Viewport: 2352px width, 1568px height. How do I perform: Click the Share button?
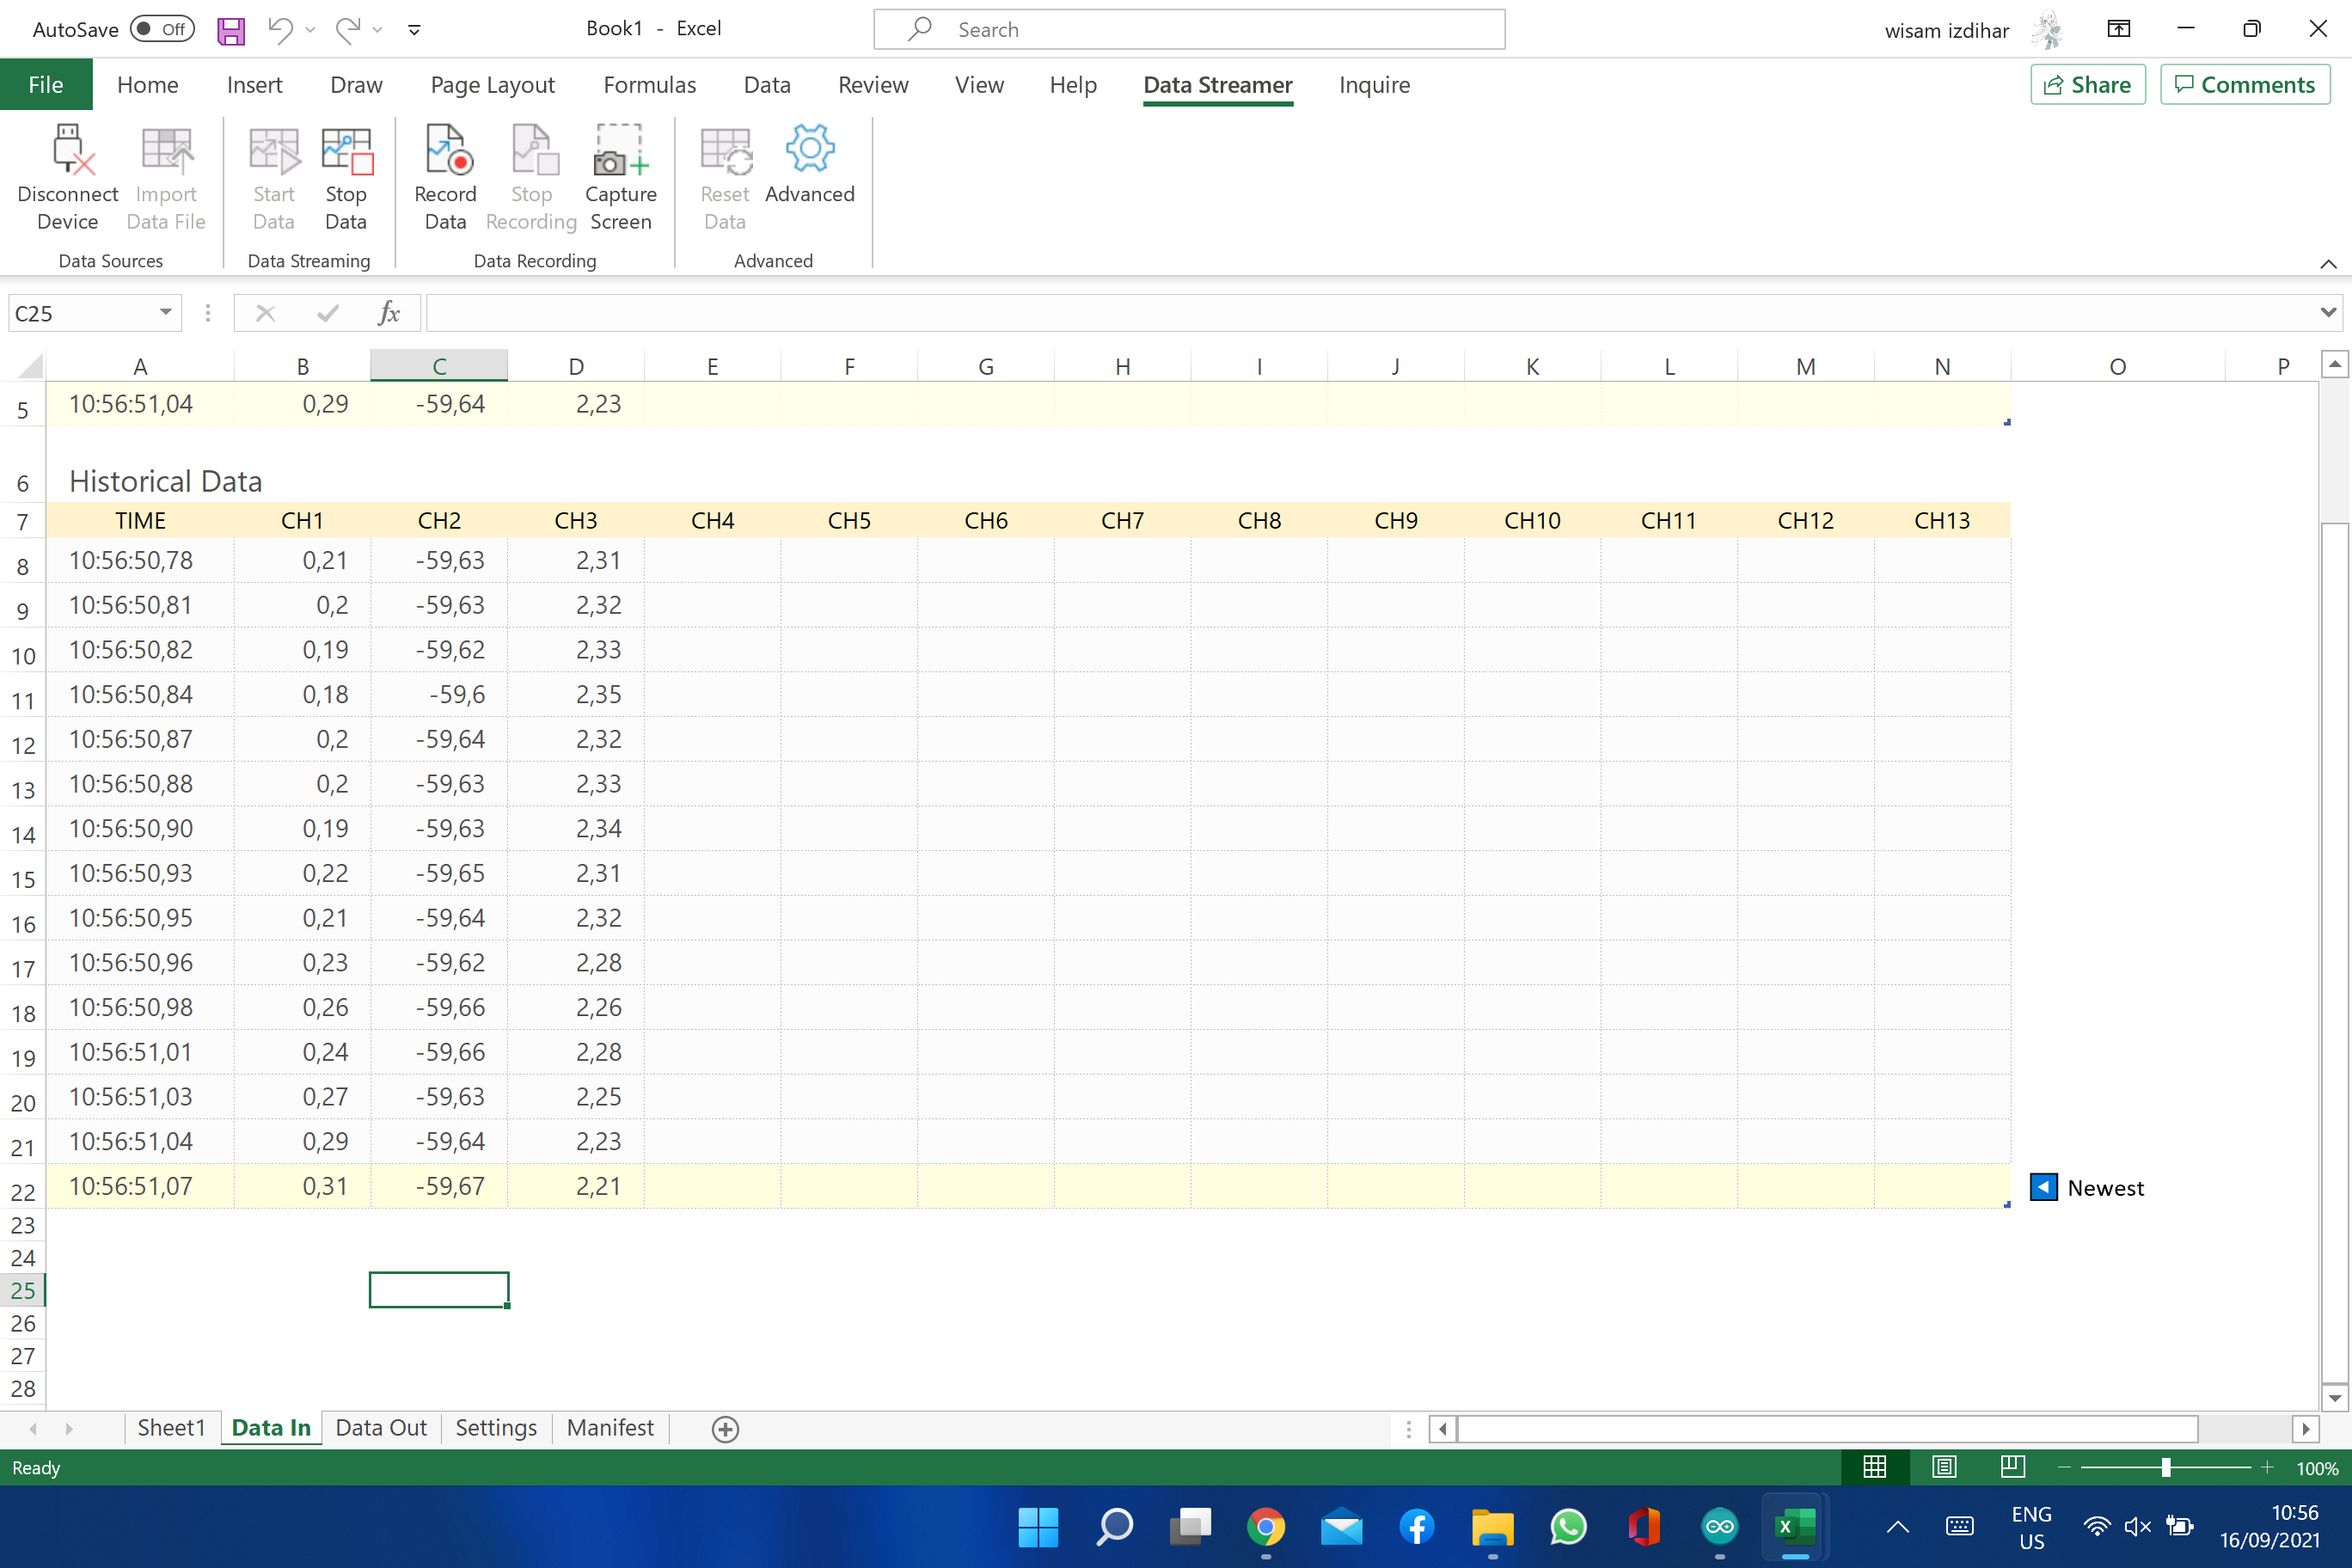coord(2087,84)
